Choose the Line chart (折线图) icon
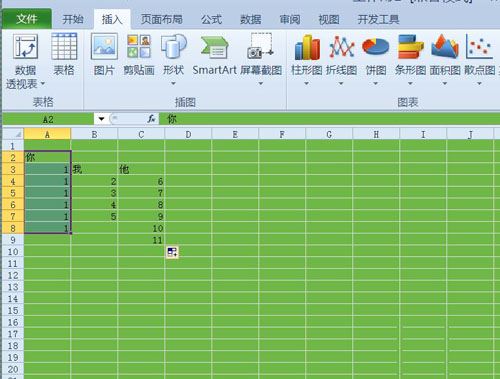The width and height of the screenshot is (500, 379). pos(342,47)
